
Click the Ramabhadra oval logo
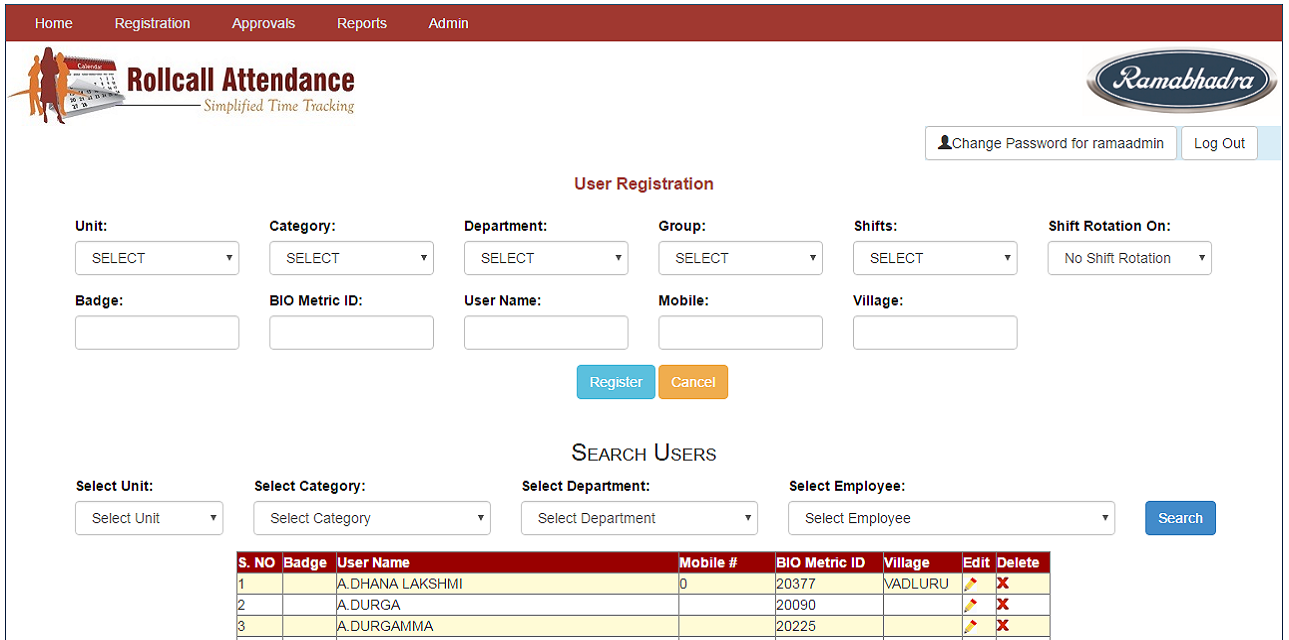[x=1181, y=81]
